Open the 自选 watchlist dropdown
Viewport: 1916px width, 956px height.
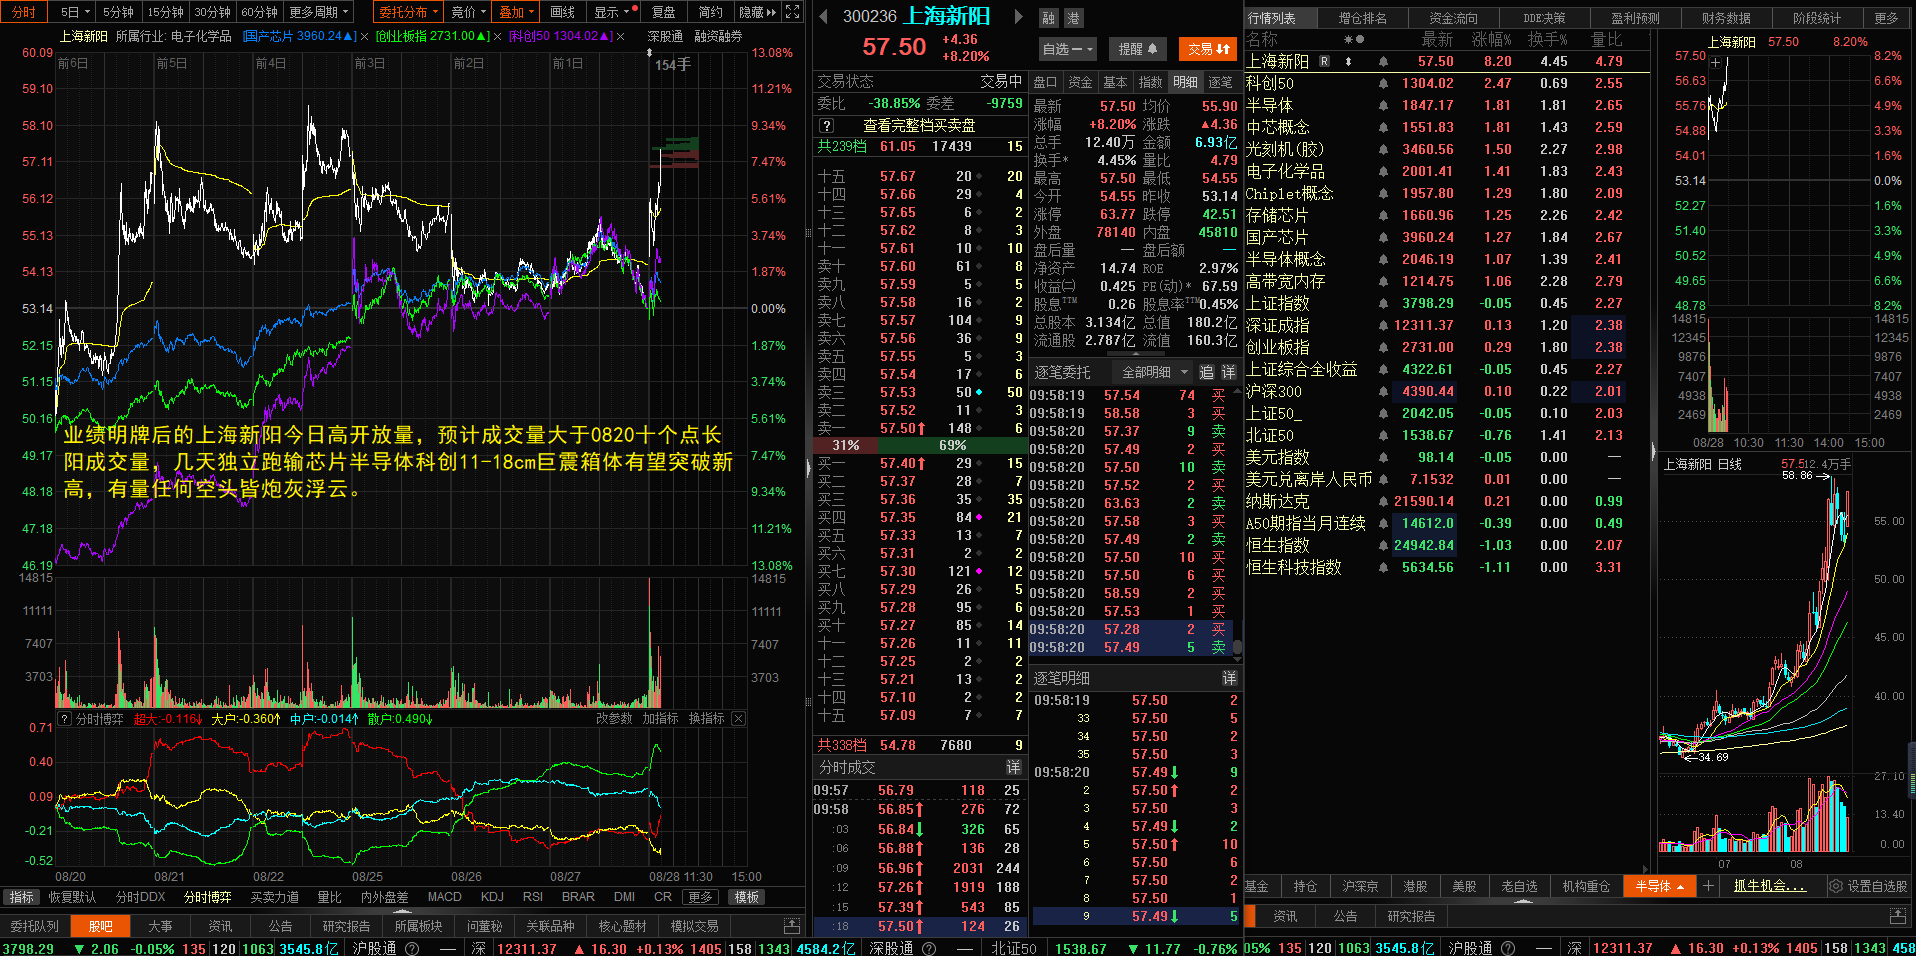[1068, 48]
